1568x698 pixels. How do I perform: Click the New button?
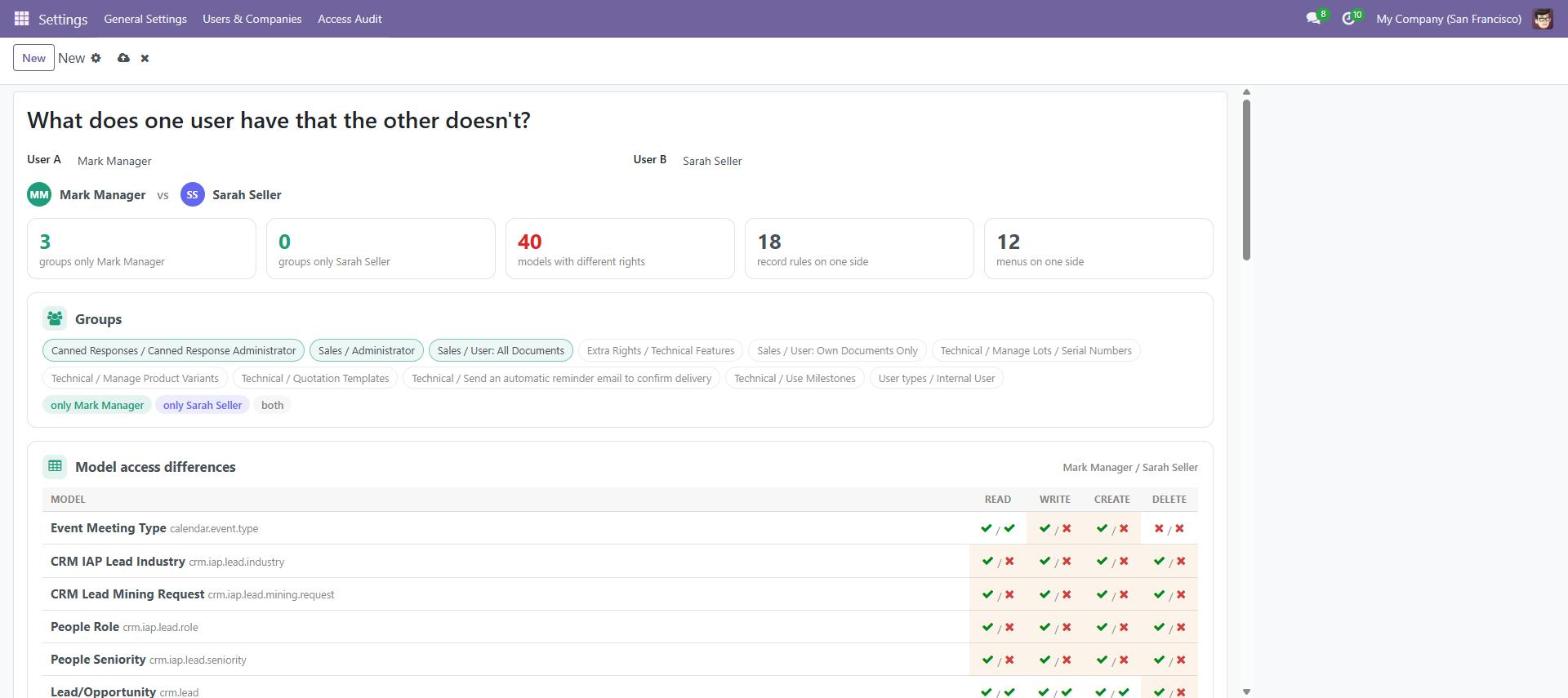tap(34, 58)
